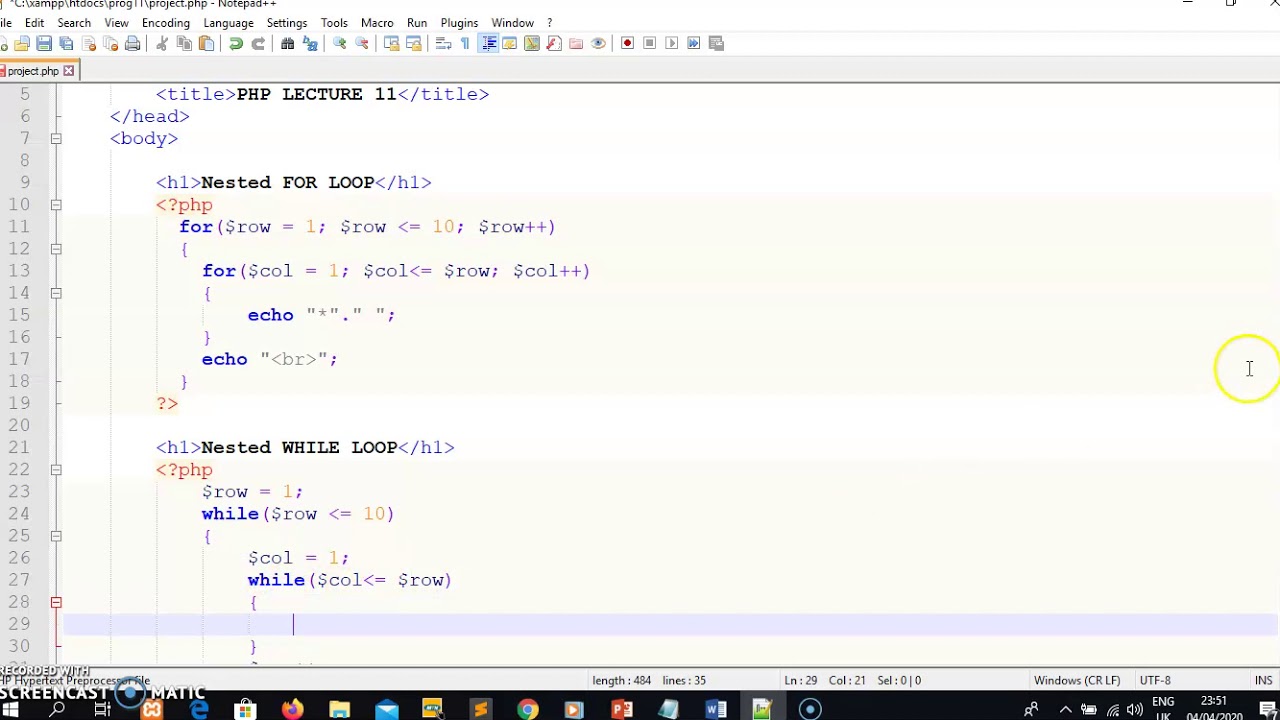Open Find with the binoculars icon
Viewport: 1280px width, 720px height.
(x=288, y=43)
